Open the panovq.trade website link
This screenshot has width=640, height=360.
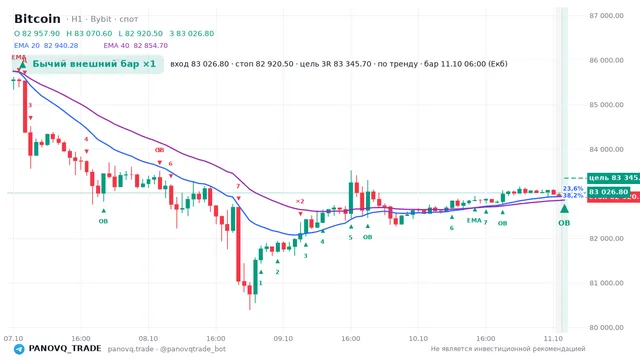(x=131, y=349)
